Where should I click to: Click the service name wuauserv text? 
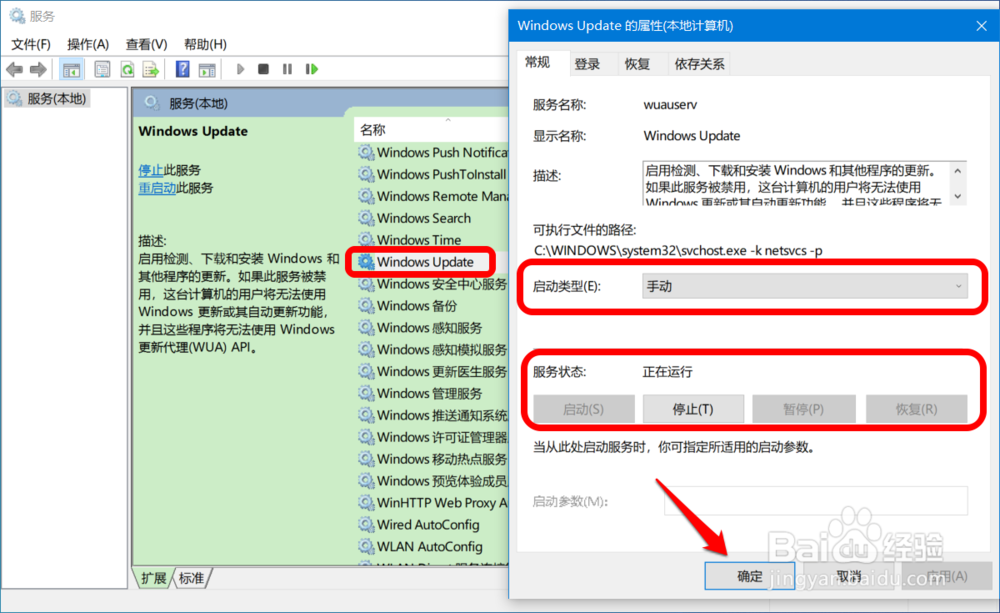[670, 105]
